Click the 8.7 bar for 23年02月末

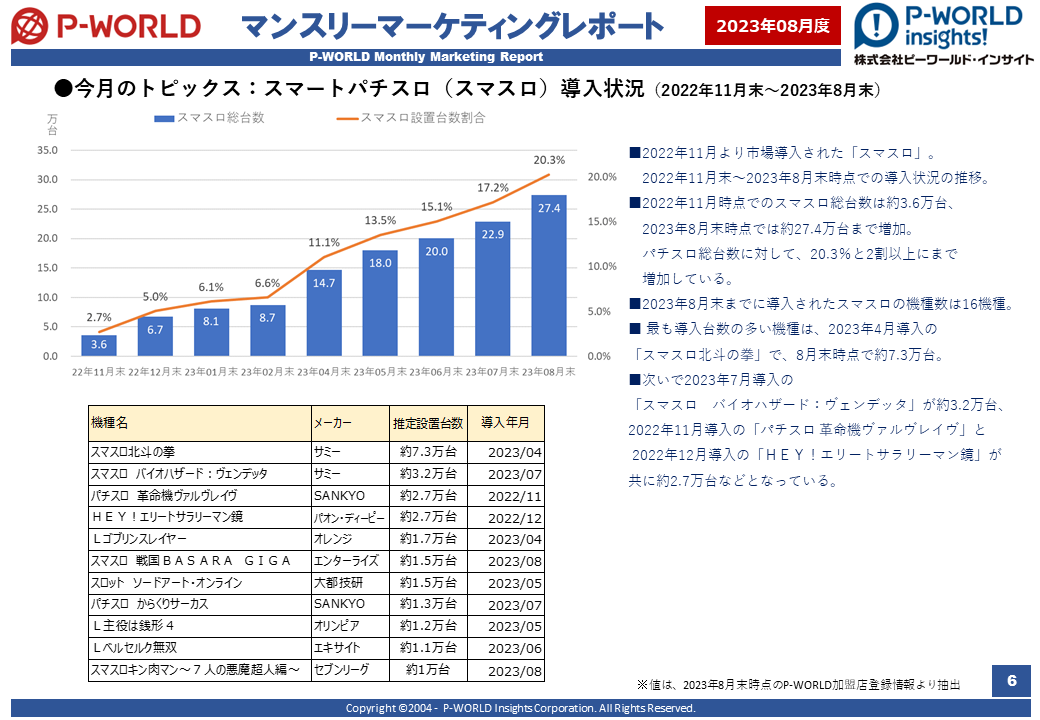coord(267,330)
